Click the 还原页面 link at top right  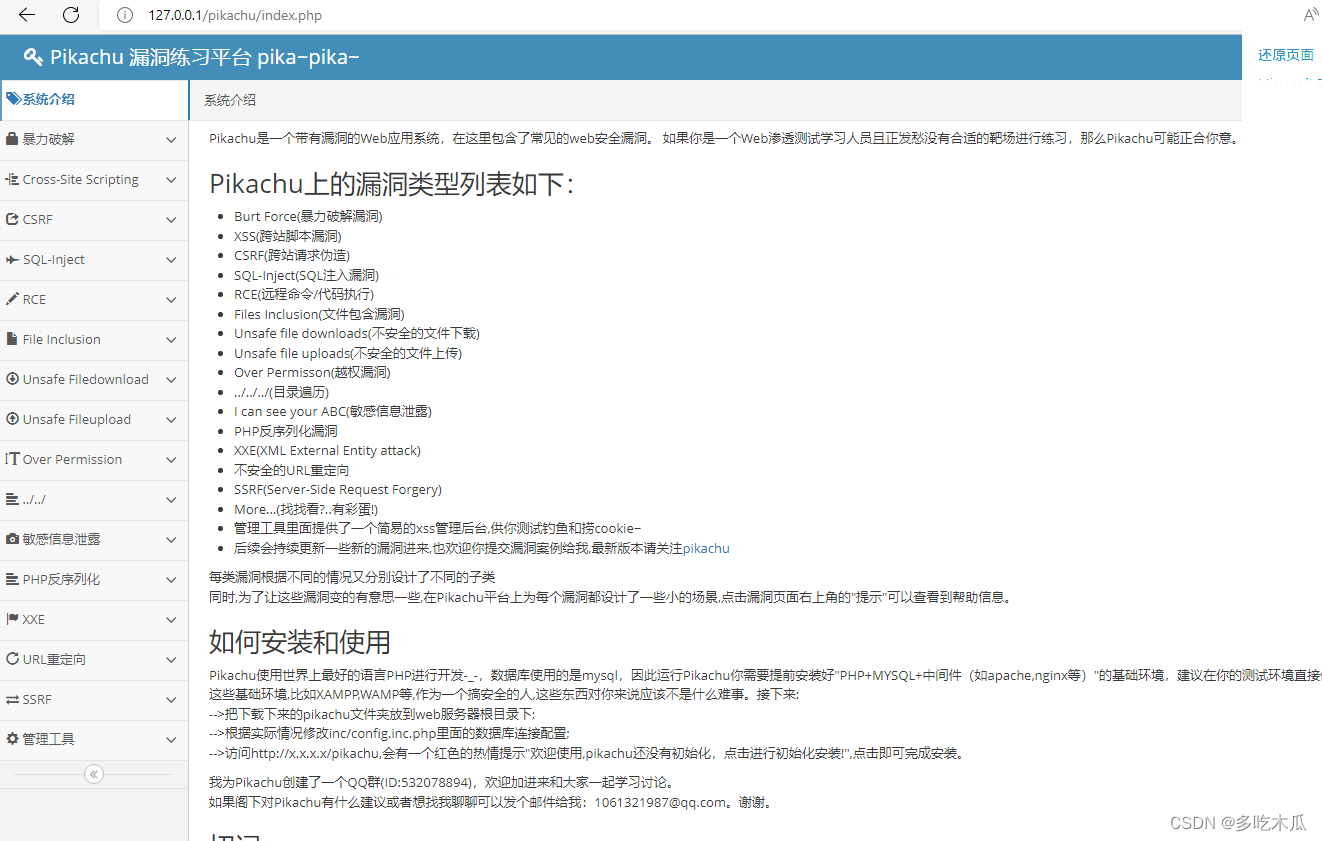(x=1285, y=55)
